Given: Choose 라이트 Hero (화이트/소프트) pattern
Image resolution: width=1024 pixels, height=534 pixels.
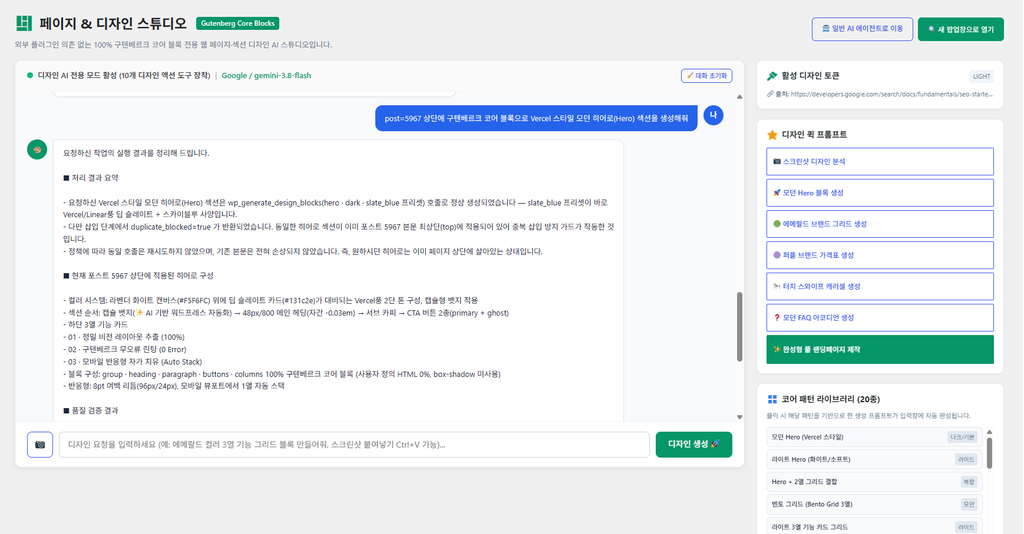Looking at the screenshot, I should (874, 460).
